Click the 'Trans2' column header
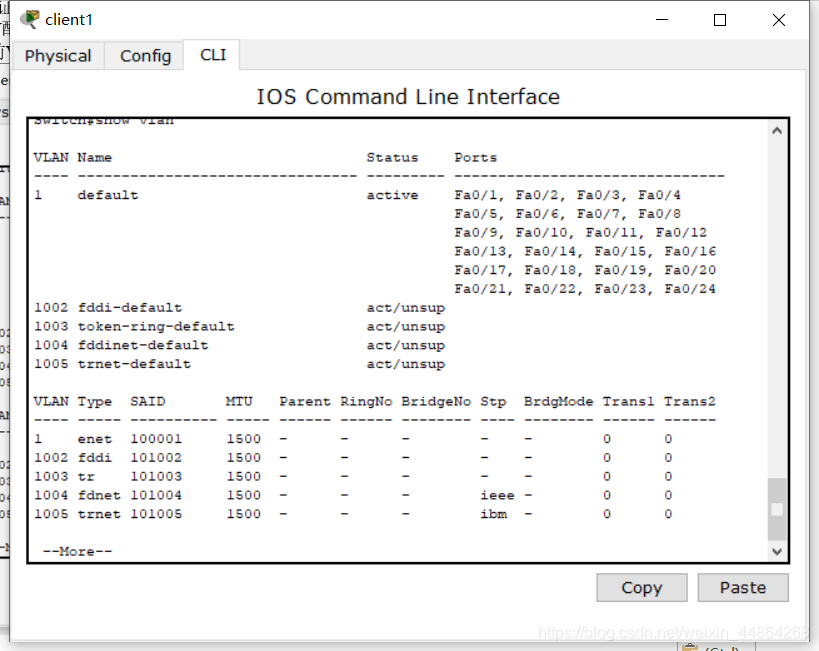819x651 pixels. (689, 401)
